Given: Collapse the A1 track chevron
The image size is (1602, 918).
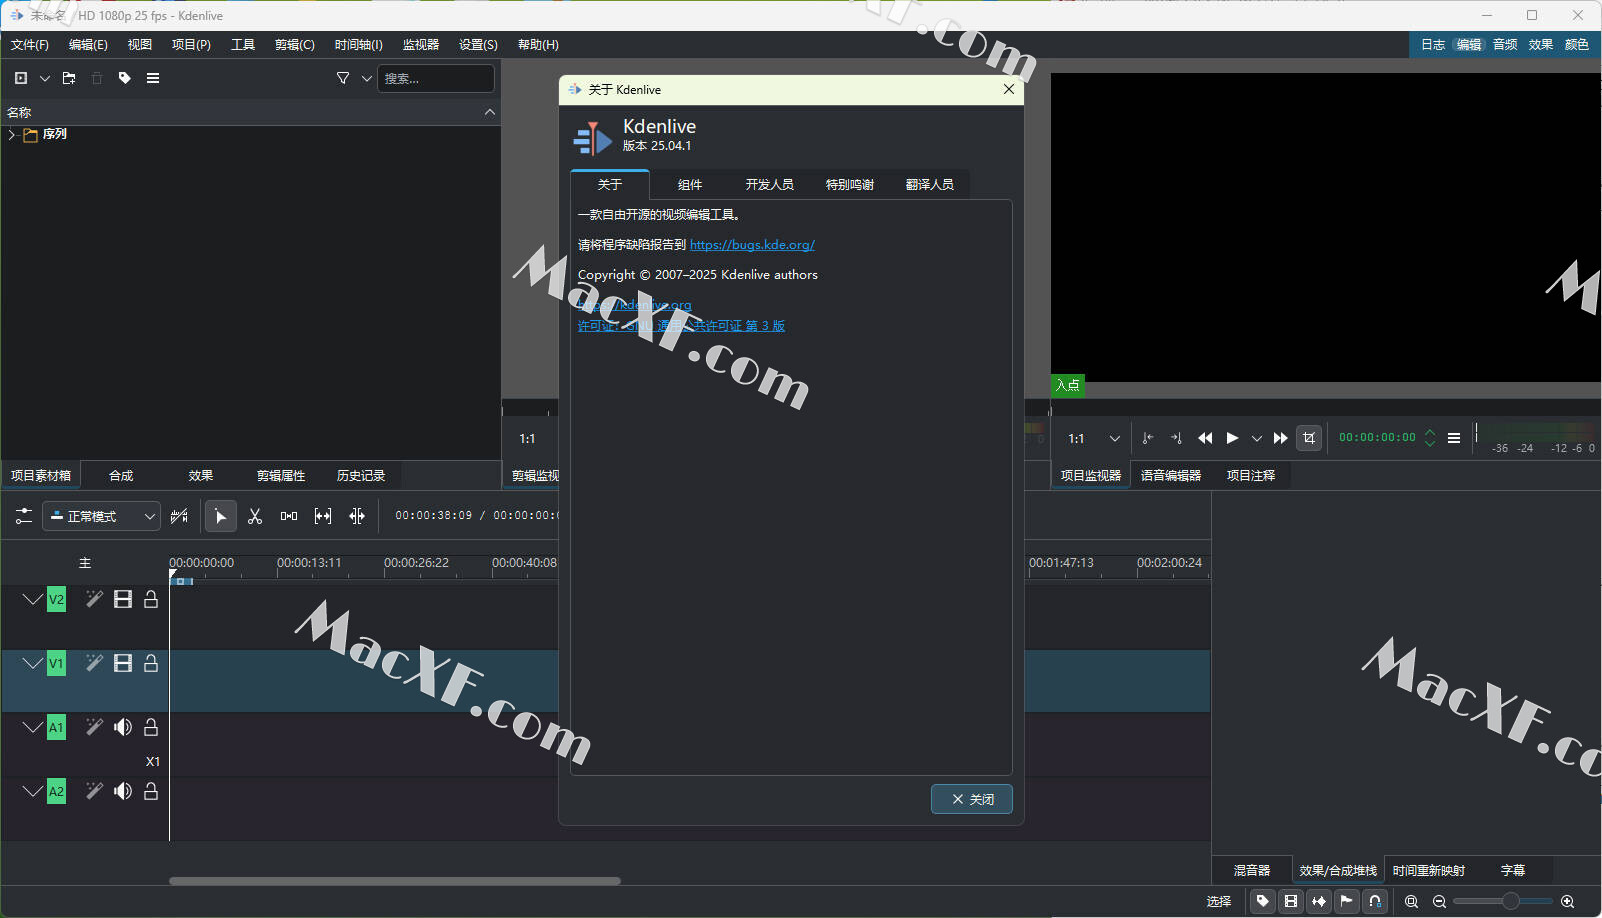Looking at the screenshot, I should [32, 727].
